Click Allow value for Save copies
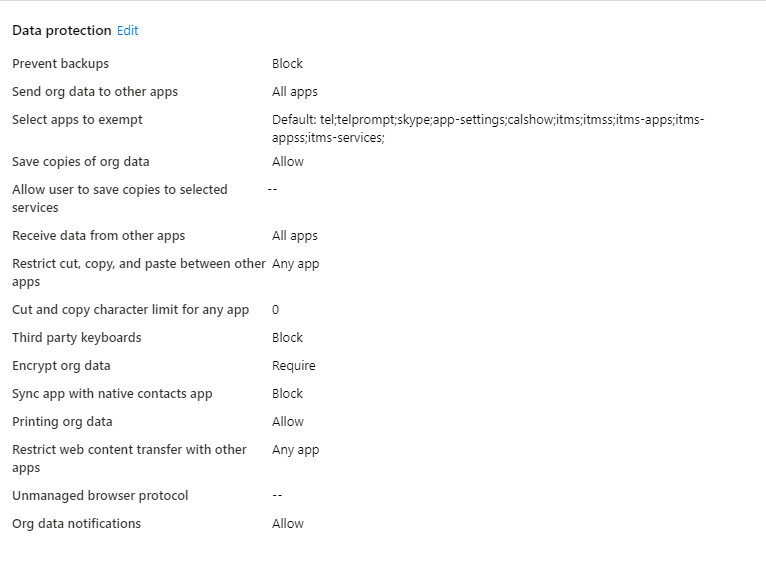This screenshot has height=562, width=766. tap(288, 162)
